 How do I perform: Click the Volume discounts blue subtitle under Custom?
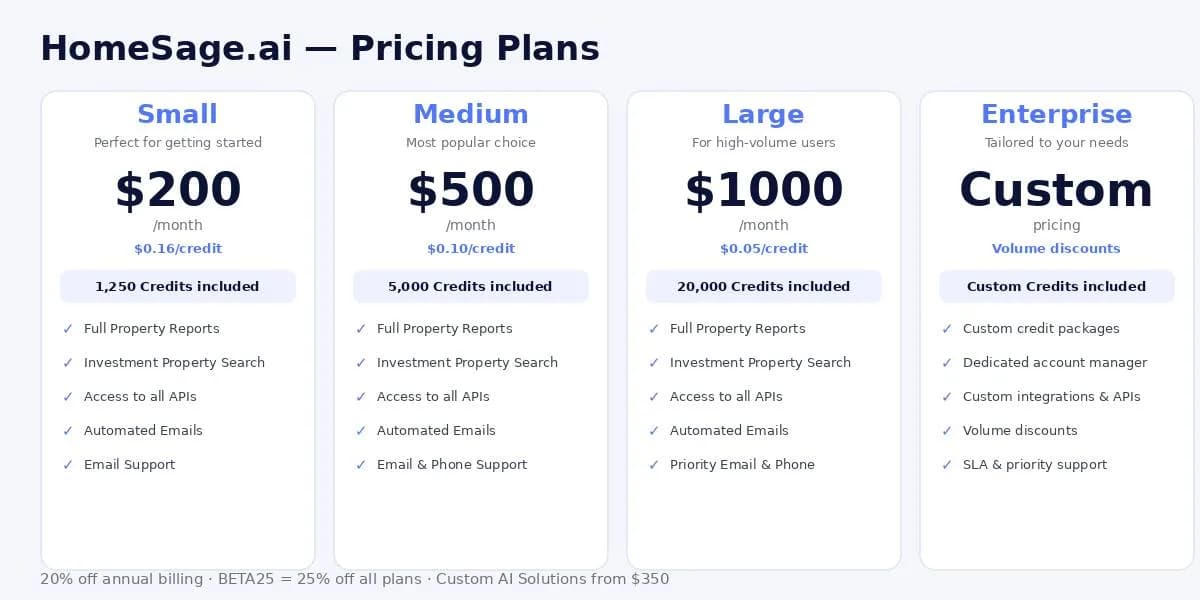tap(1057, 249)
